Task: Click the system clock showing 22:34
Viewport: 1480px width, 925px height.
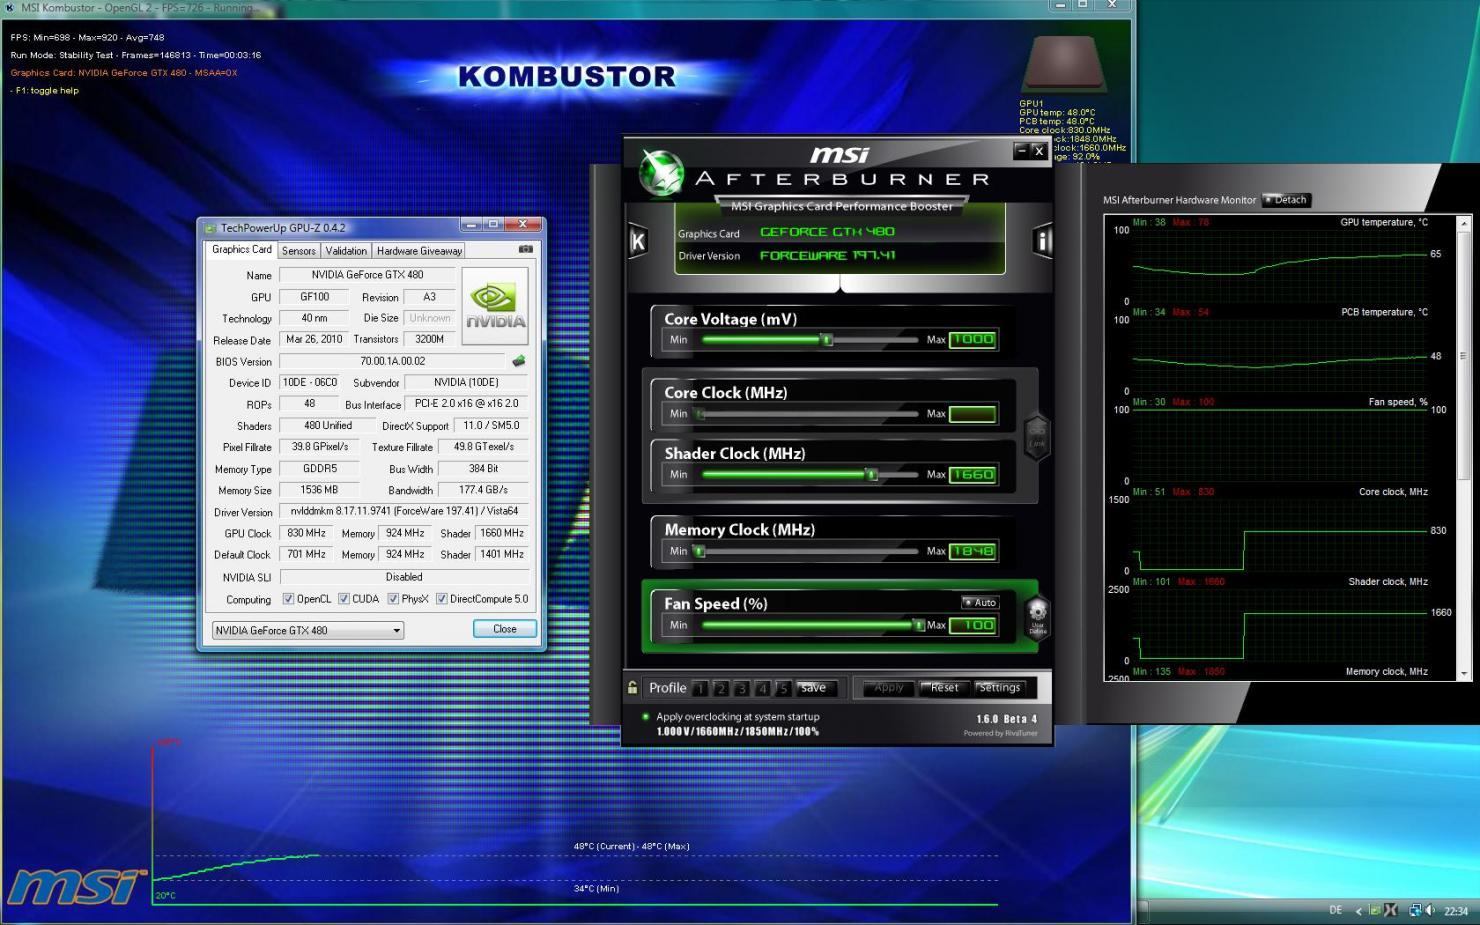Action: (1456, 911)
